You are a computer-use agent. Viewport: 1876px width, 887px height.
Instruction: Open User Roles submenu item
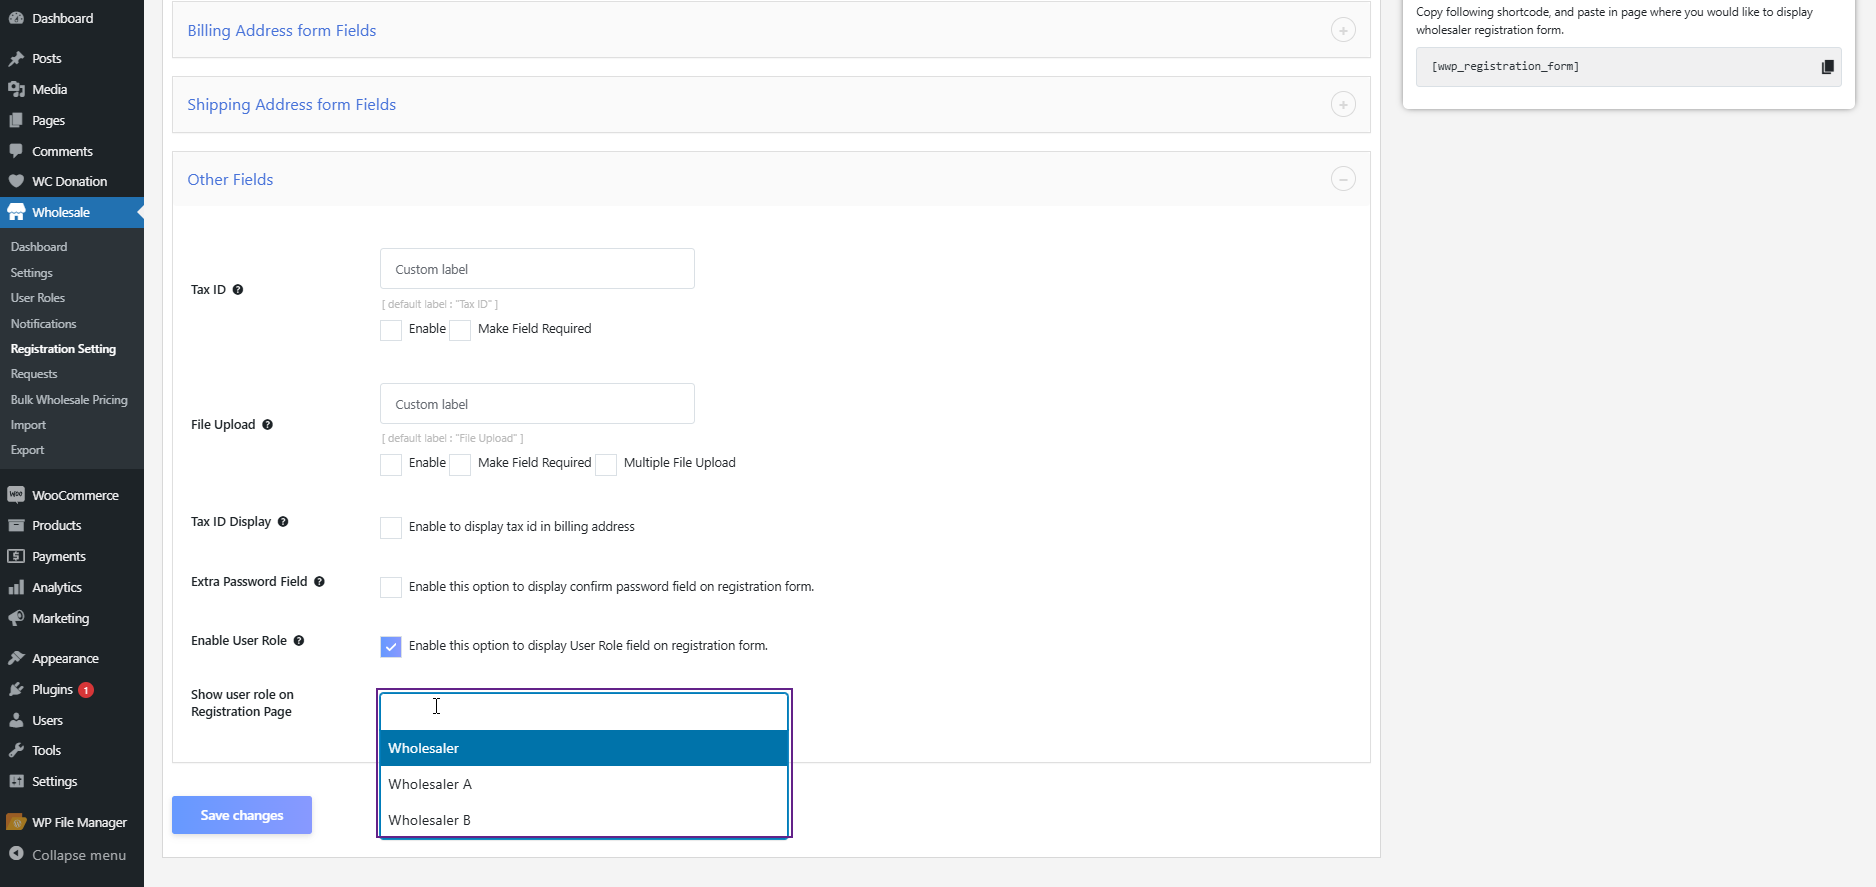38,298
